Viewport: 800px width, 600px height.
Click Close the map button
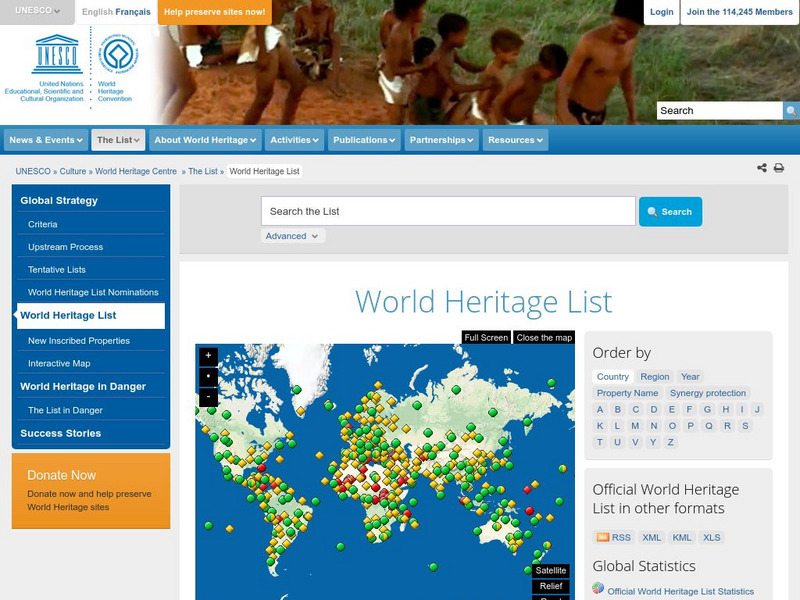[544, 337]
